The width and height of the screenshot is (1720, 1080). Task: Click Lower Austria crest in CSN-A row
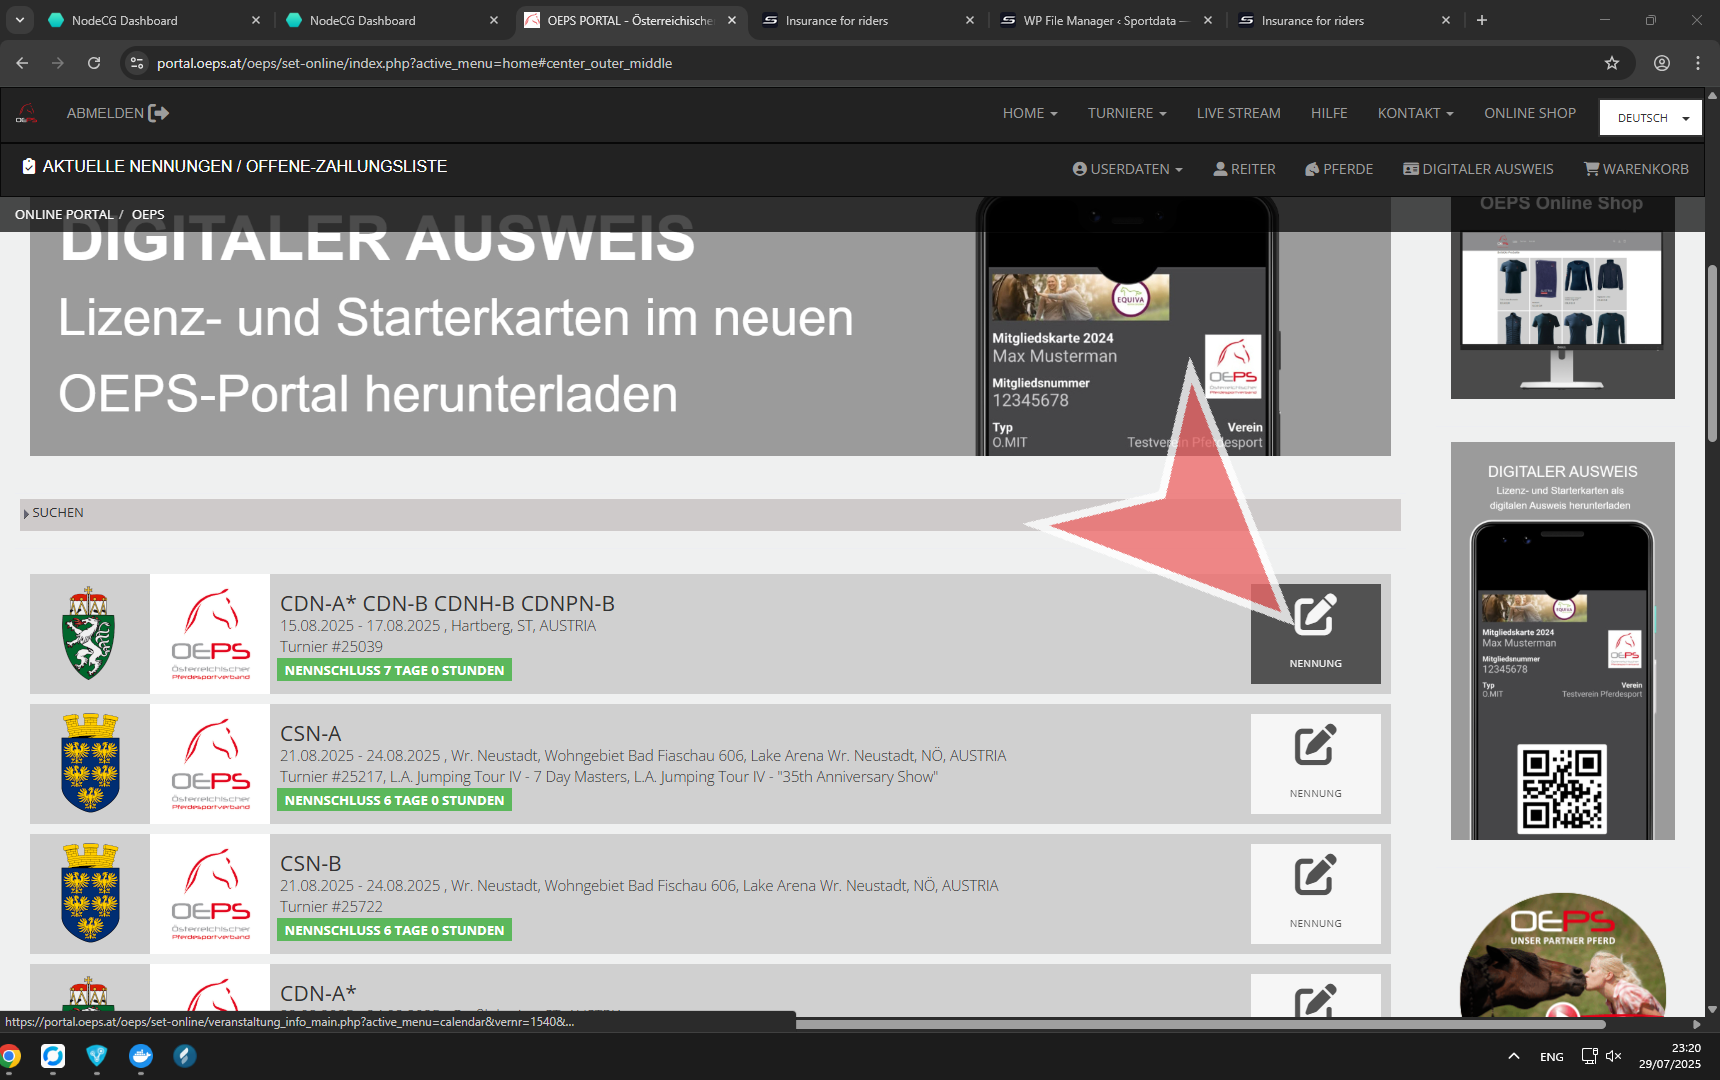click(90, 763)
